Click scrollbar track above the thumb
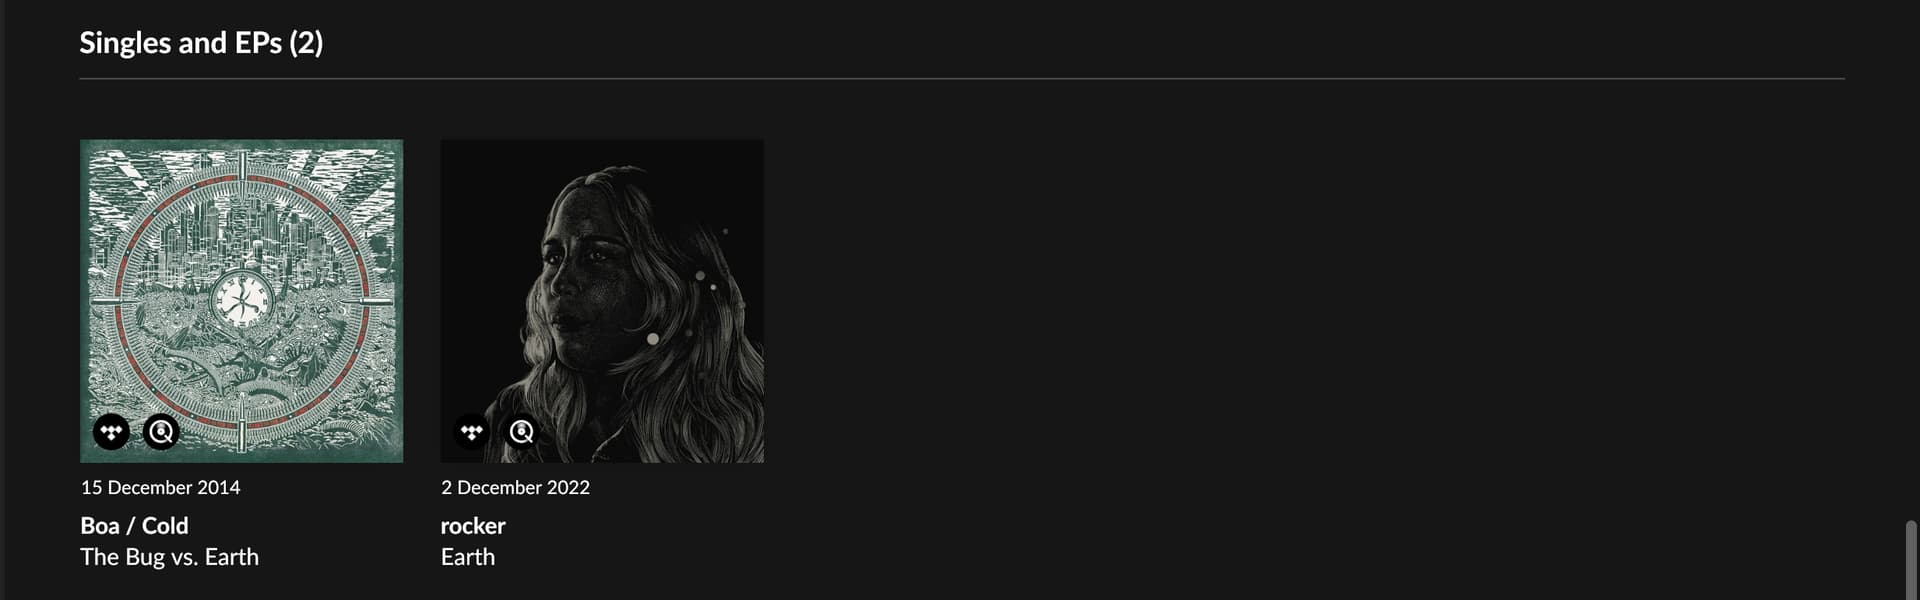This screenshot has height=600, width=1920. [x=1912, y=260]
